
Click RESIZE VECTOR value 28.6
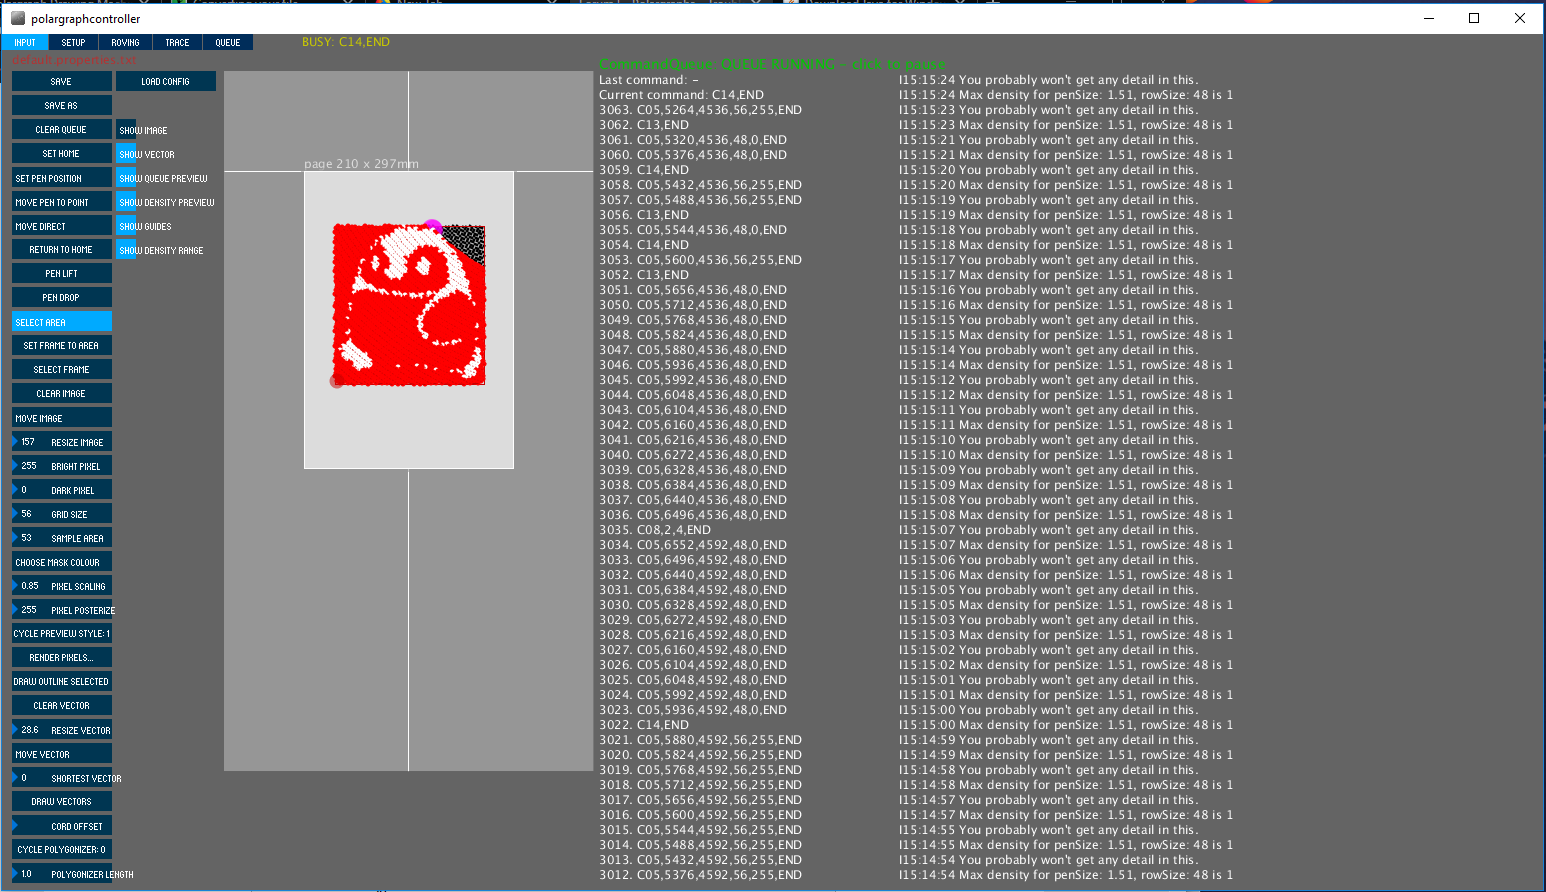pyautogui.click(x=62, y=730)
